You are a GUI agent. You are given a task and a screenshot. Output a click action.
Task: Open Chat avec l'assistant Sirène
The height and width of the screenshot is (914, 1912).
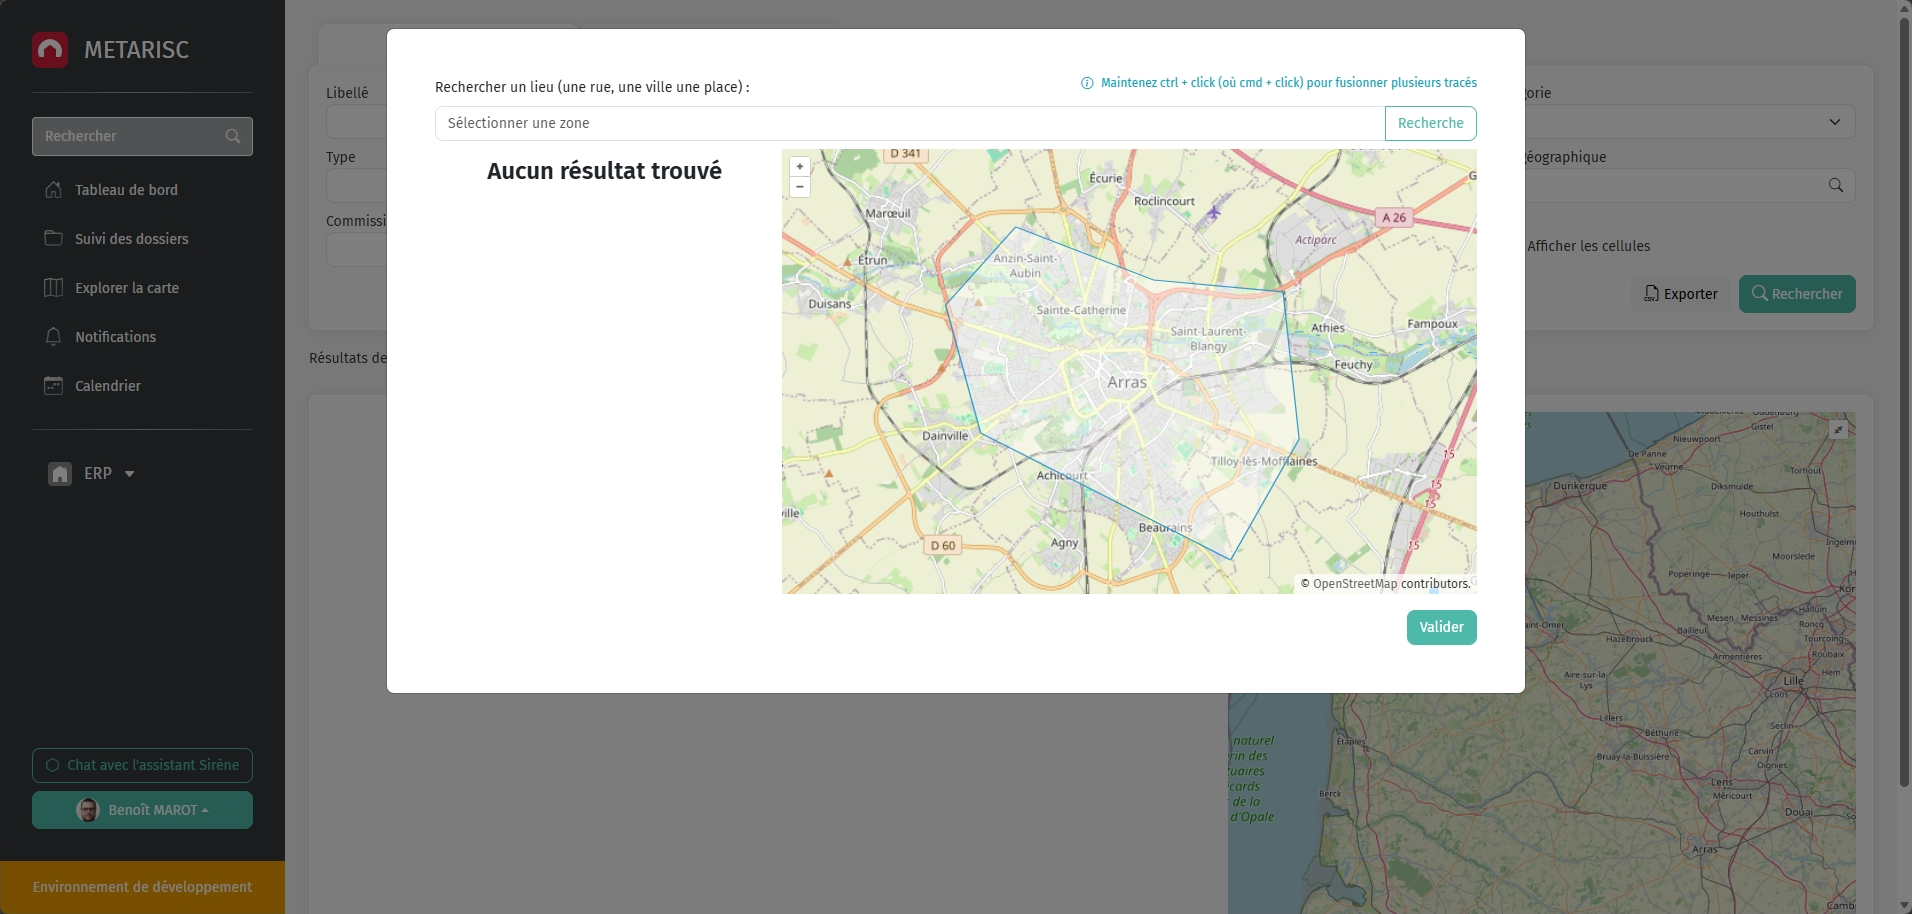coord(142,765)
